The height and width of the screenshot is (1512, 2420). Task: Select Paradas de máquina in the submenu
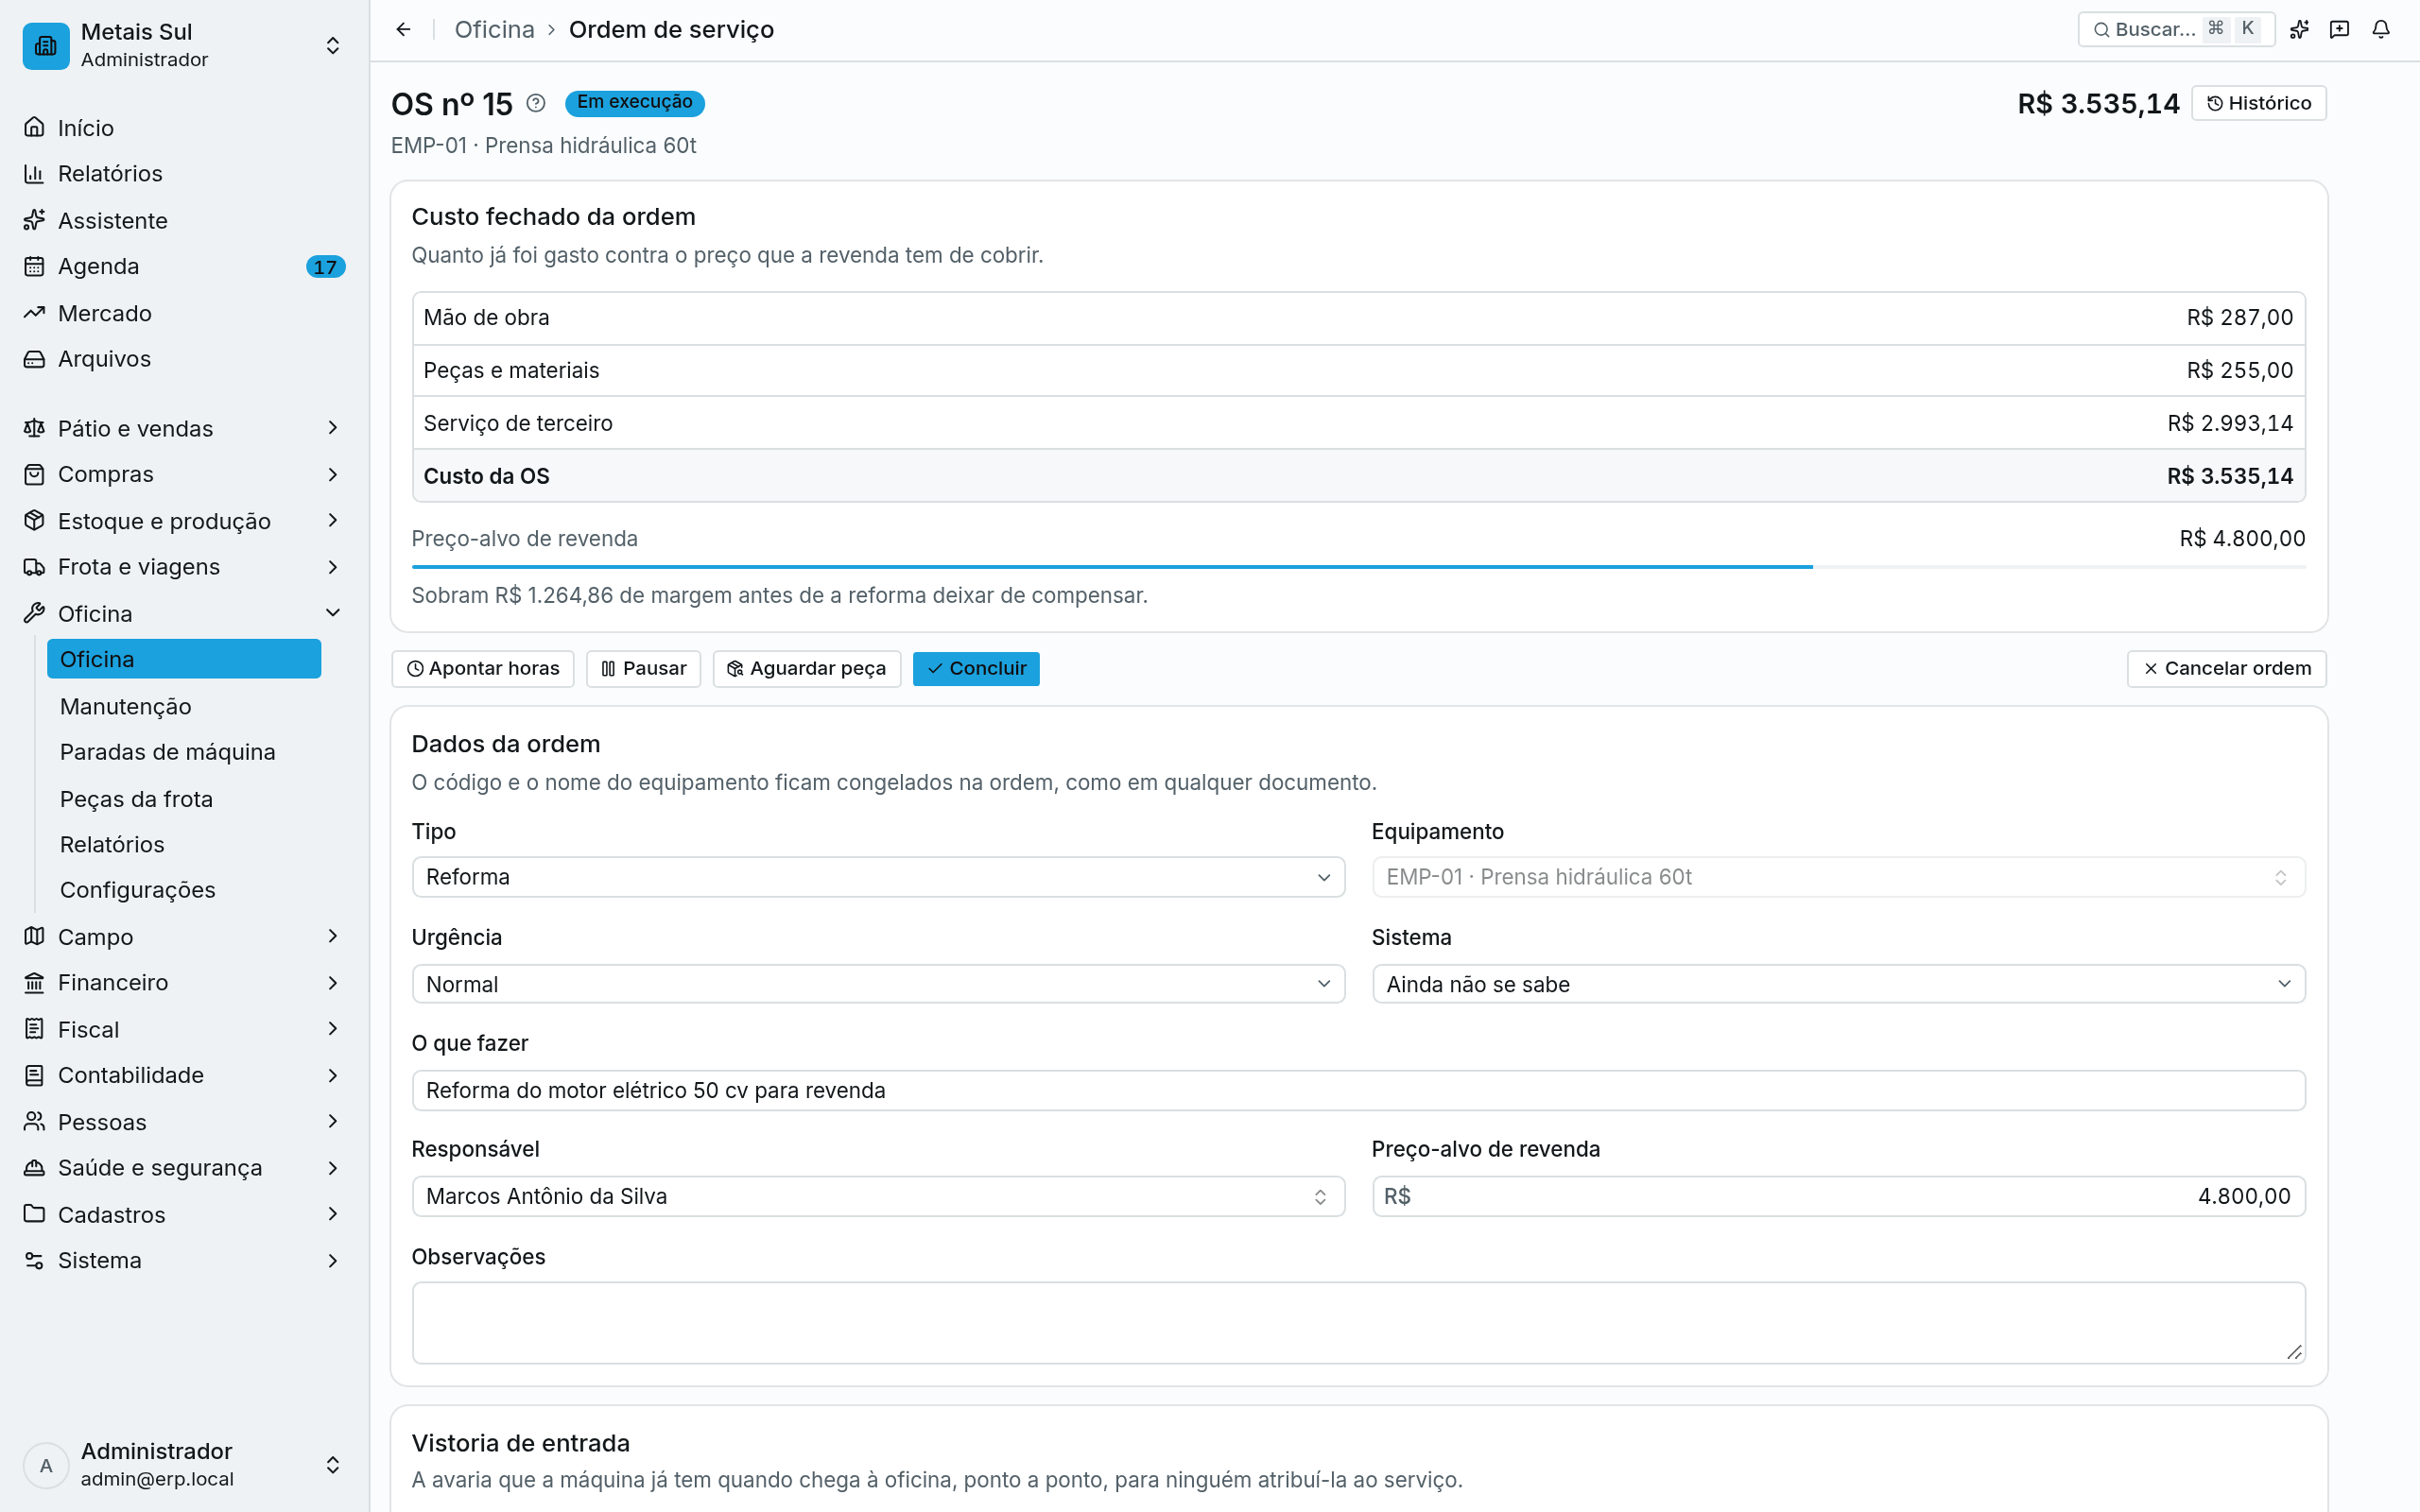coord(184,752)
